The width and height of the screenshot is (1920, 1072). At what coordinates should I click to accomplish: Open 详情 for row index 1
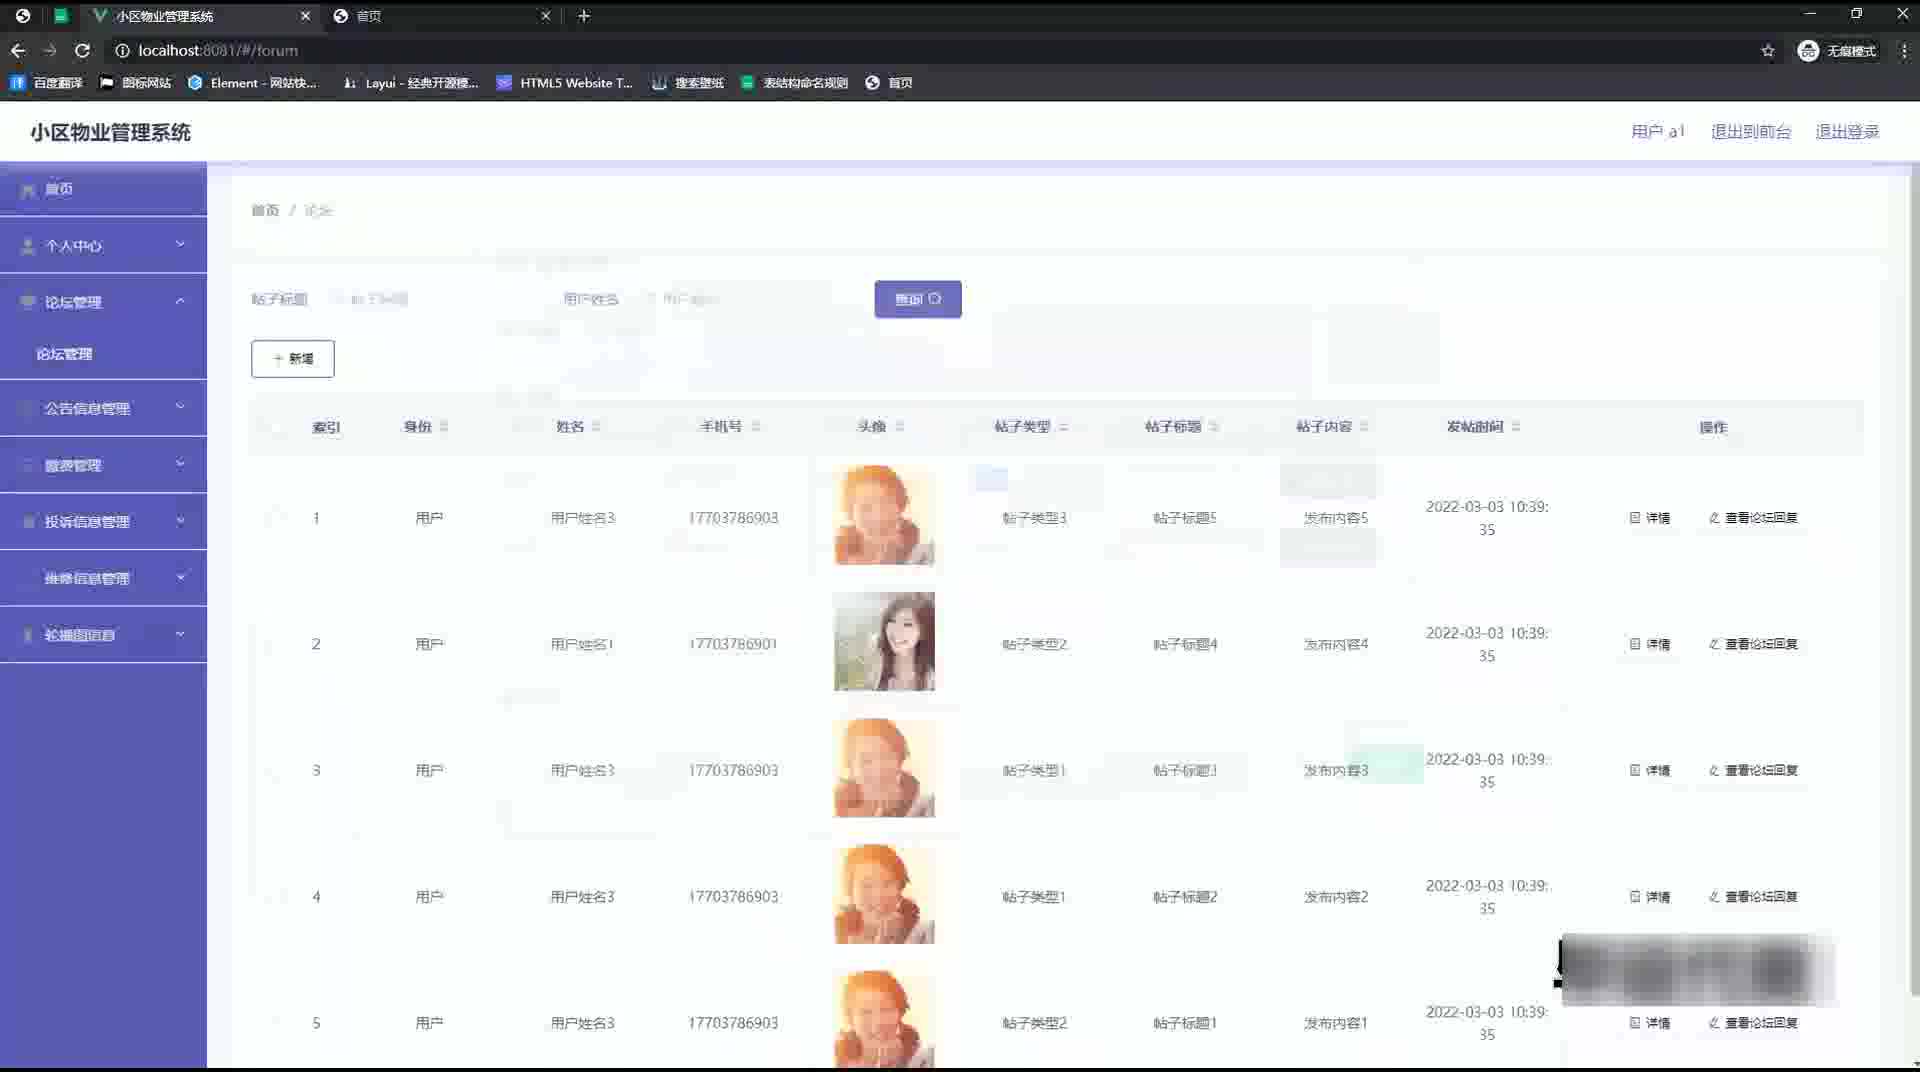[1650, 518]
